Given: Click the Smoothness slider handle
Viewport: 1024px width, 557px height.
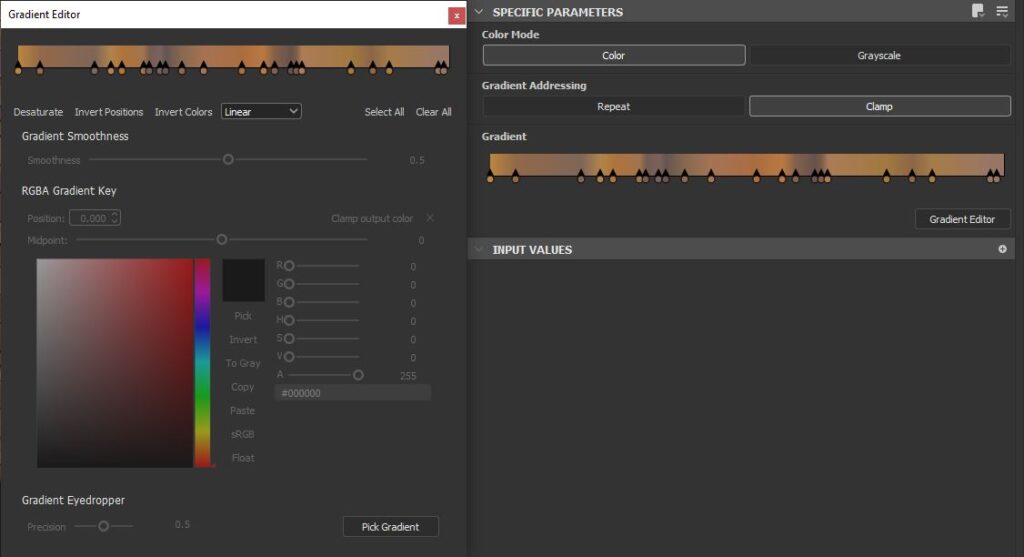Looking at the screenshot, I should point(228,159).
